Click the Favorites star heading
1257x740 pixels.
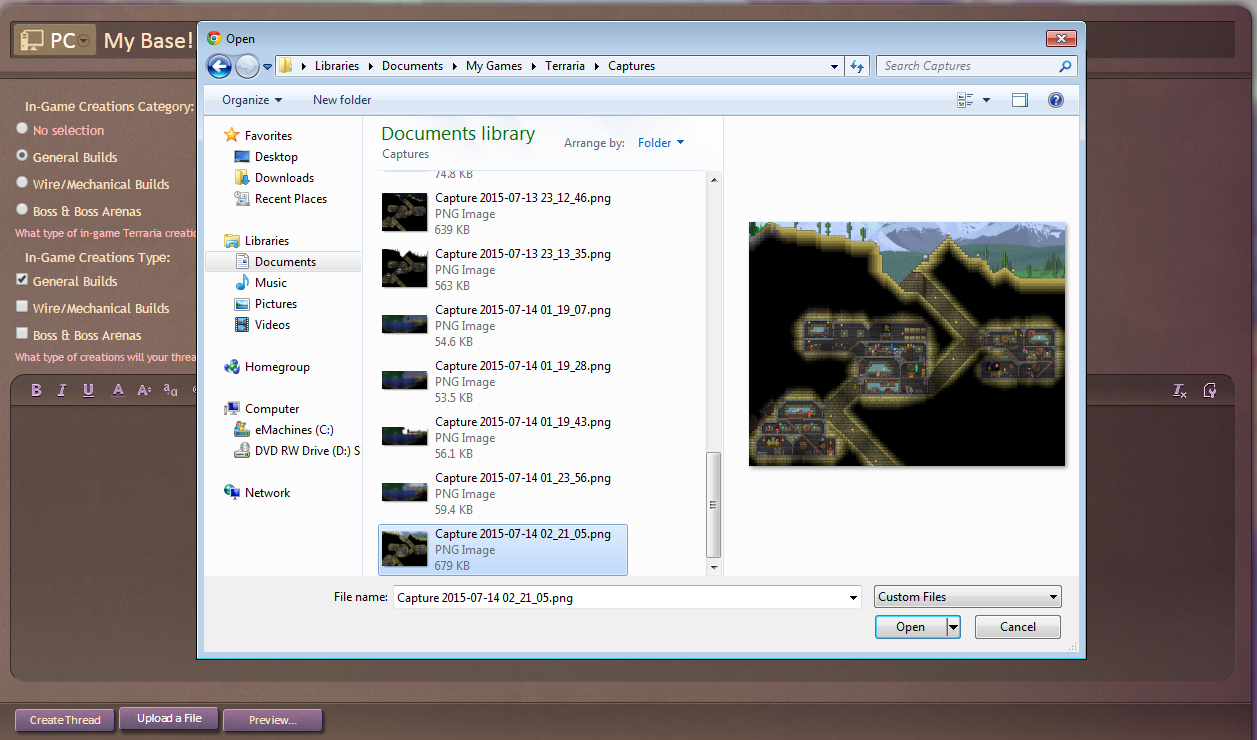pyautogui.click(x=258, y=135)
